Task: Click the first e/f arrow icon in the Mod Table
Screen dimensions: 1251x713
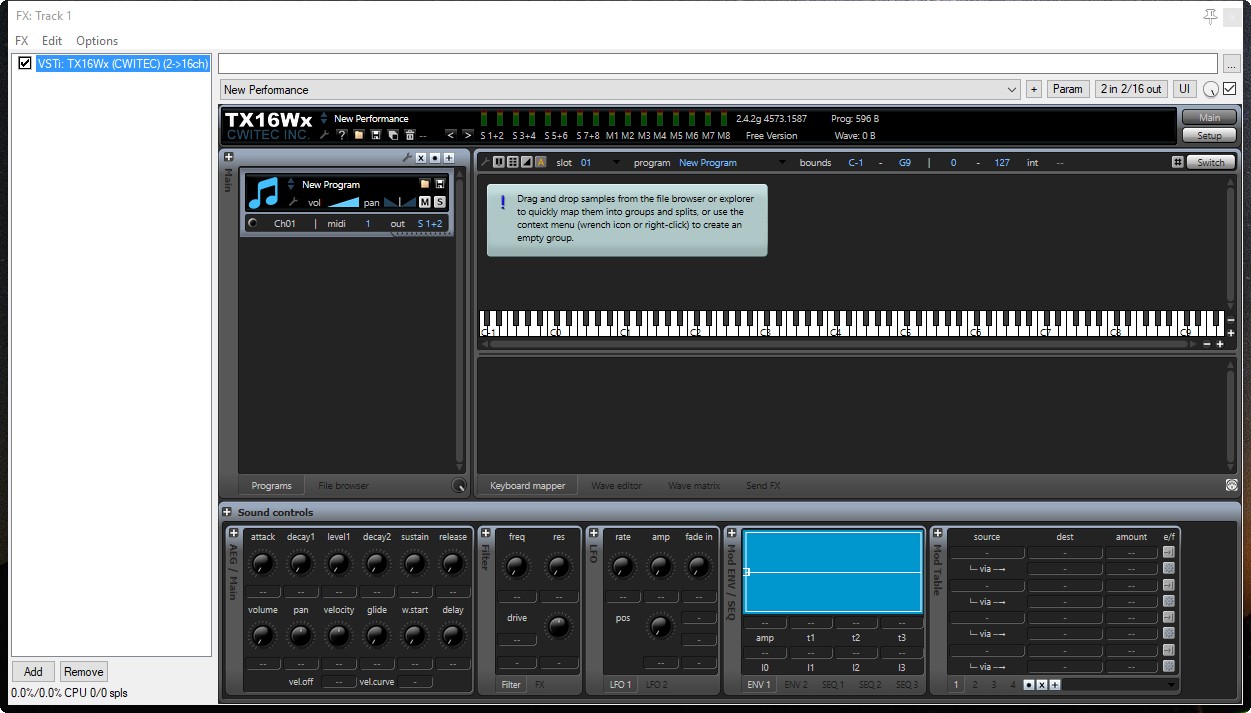Action: coord(1168,552)
